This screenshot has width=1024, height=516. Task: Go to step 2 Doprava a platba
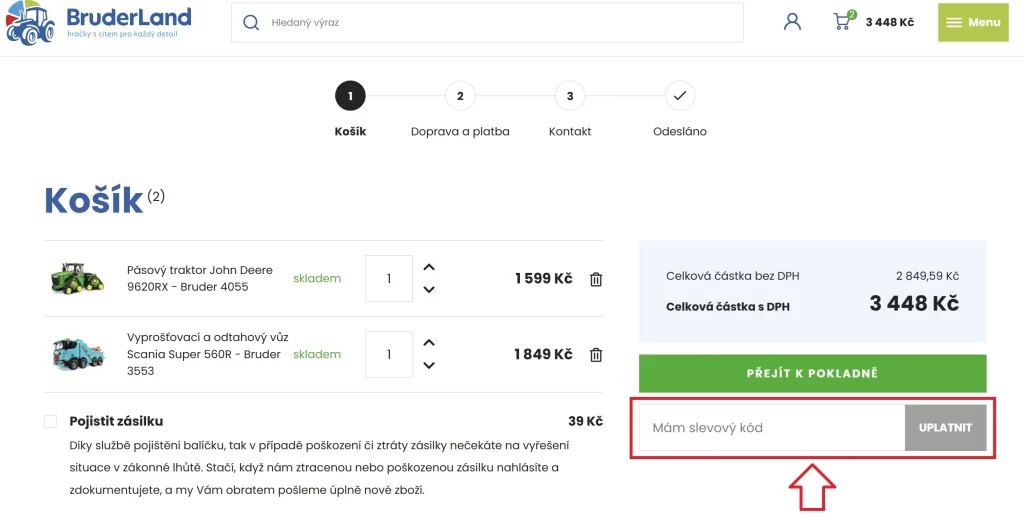[460, 96]
